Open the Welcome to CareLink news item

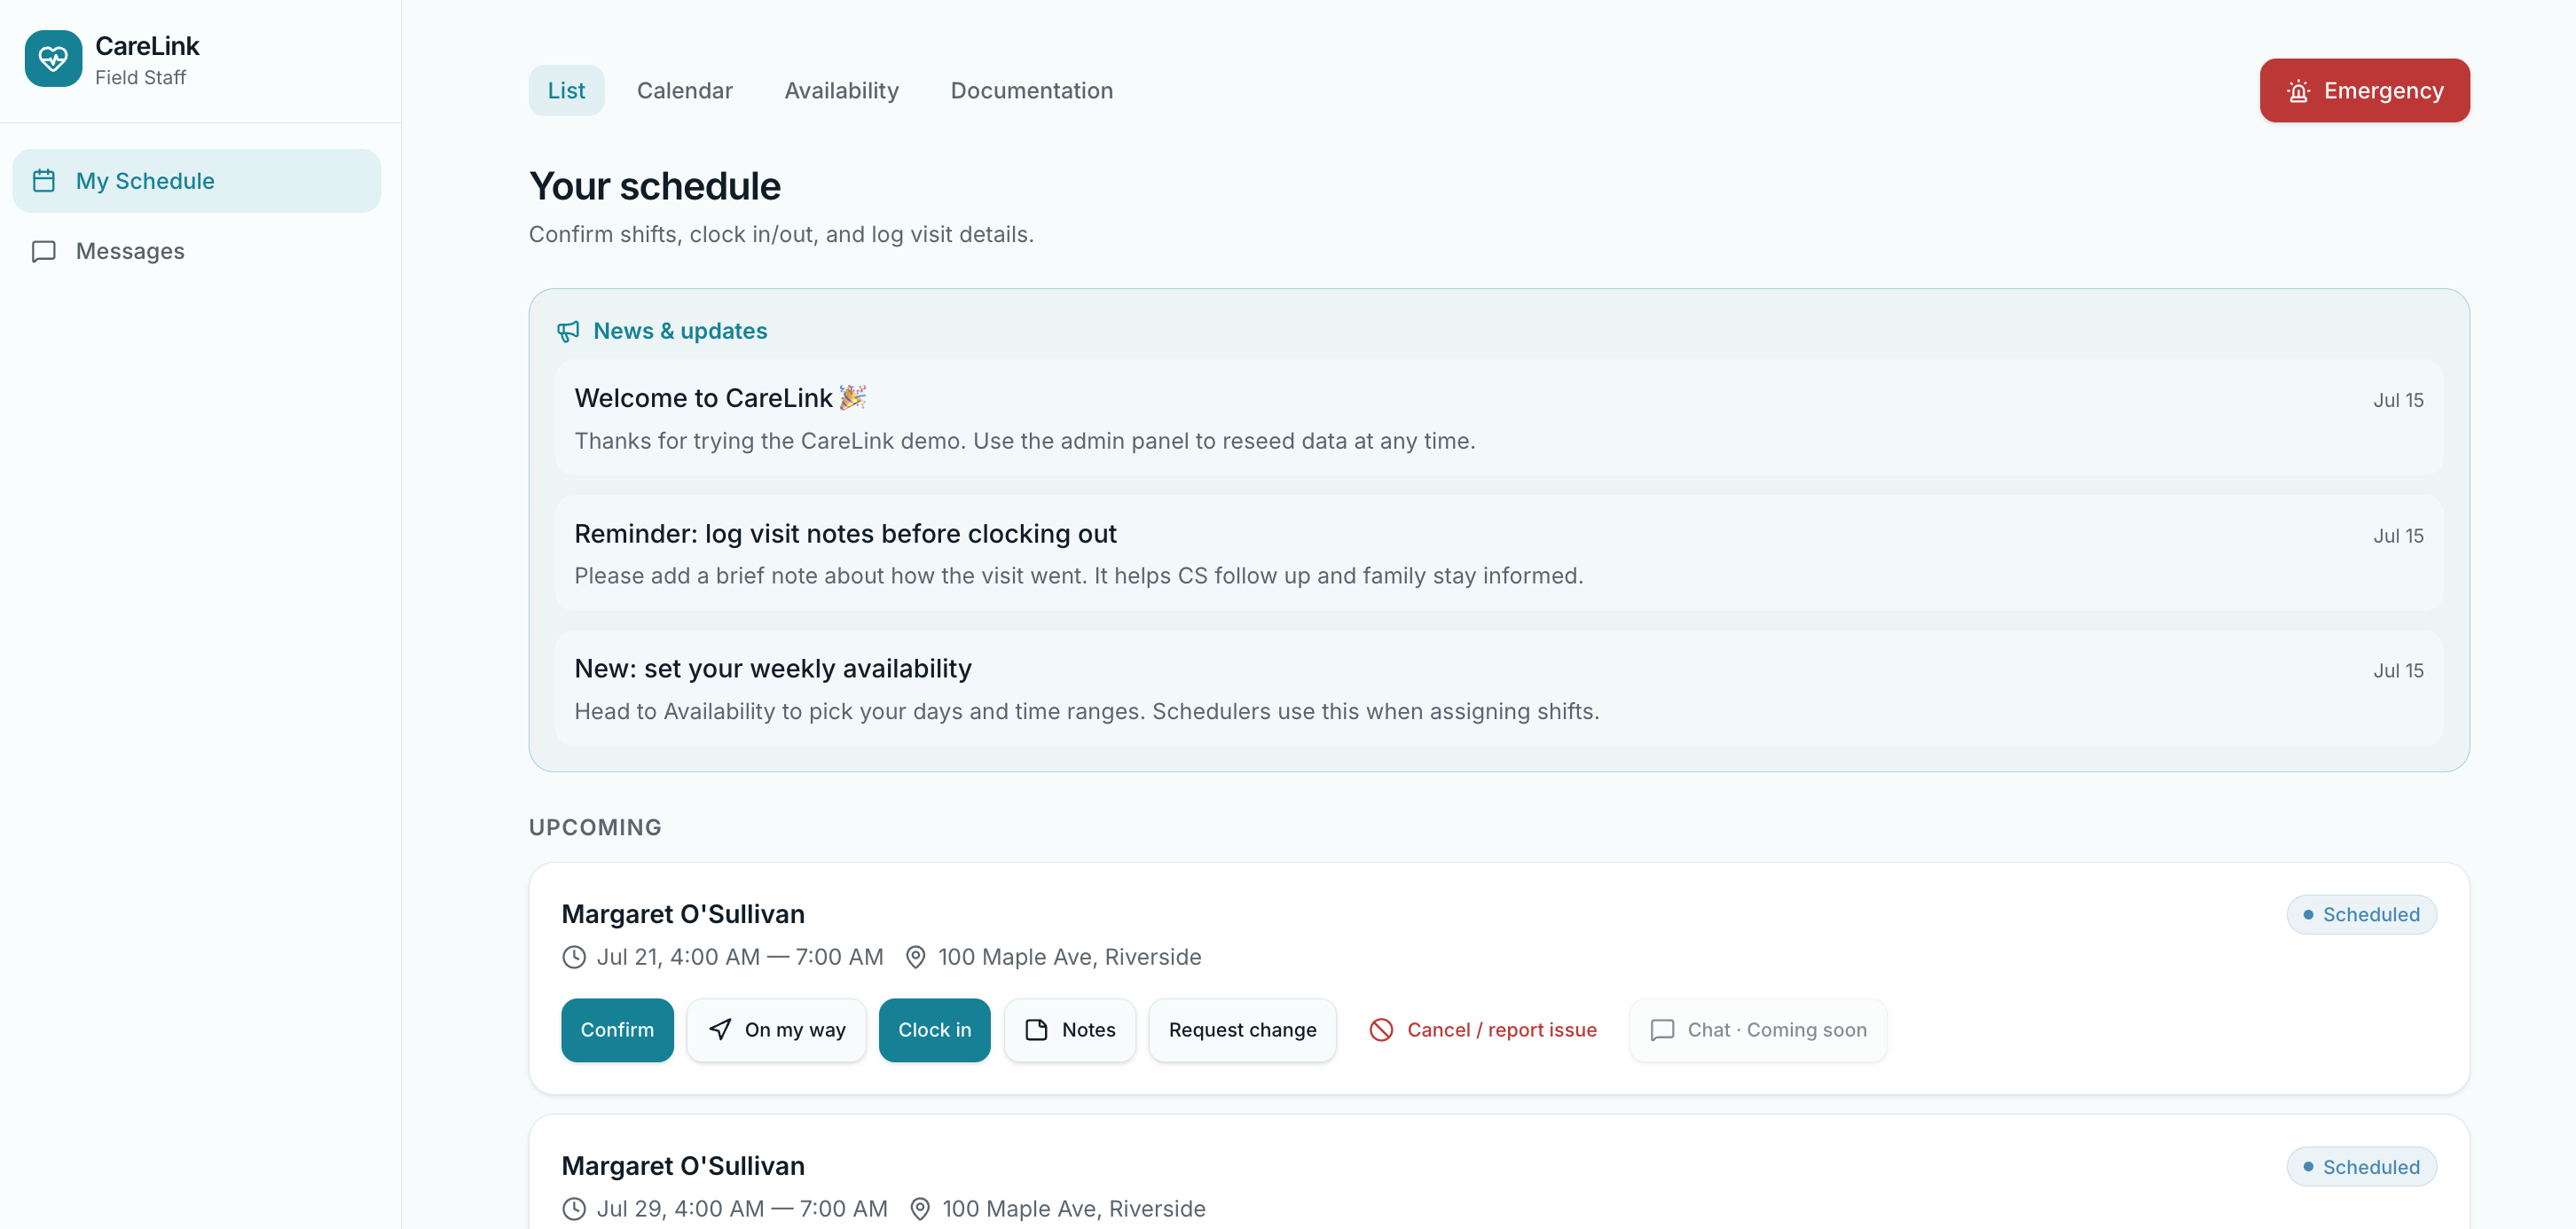pos(1499,418)
